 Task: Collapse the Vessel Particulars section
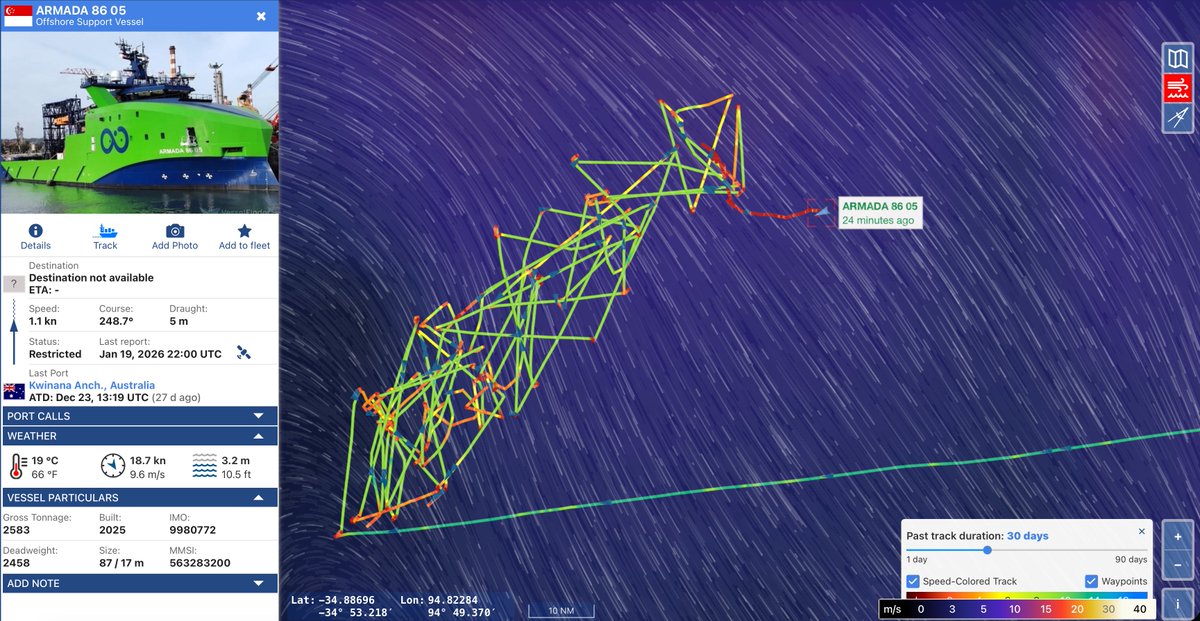pyautogui.click(x=140, y=497)
